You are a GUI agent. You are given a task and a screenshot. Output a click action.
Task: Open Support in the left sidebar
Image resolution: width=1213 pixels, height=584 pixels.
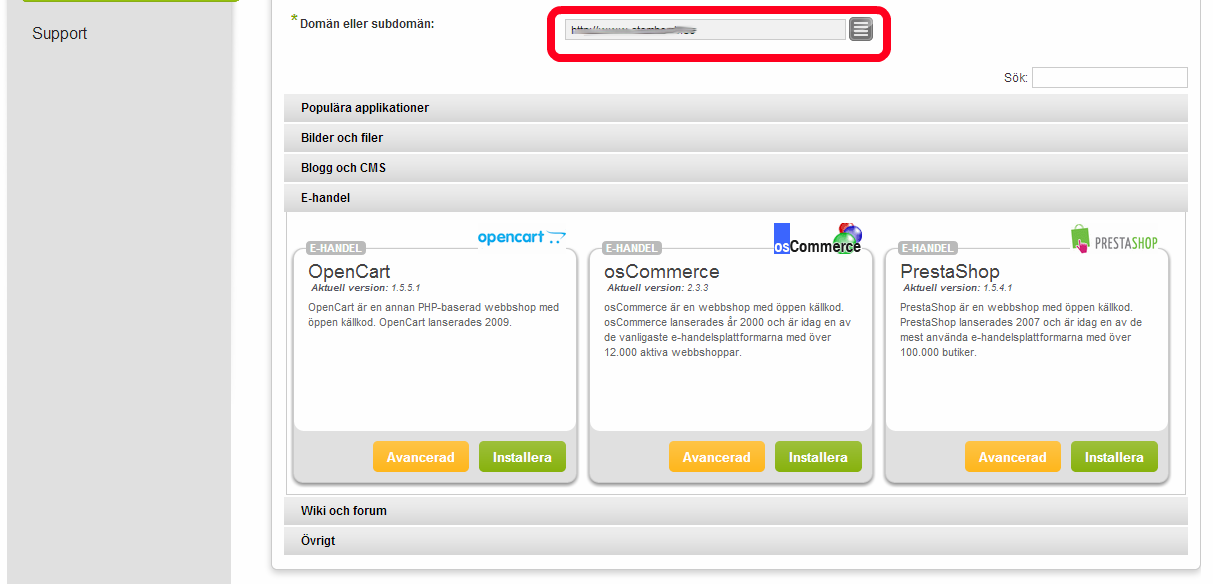[x=59, y=34]
